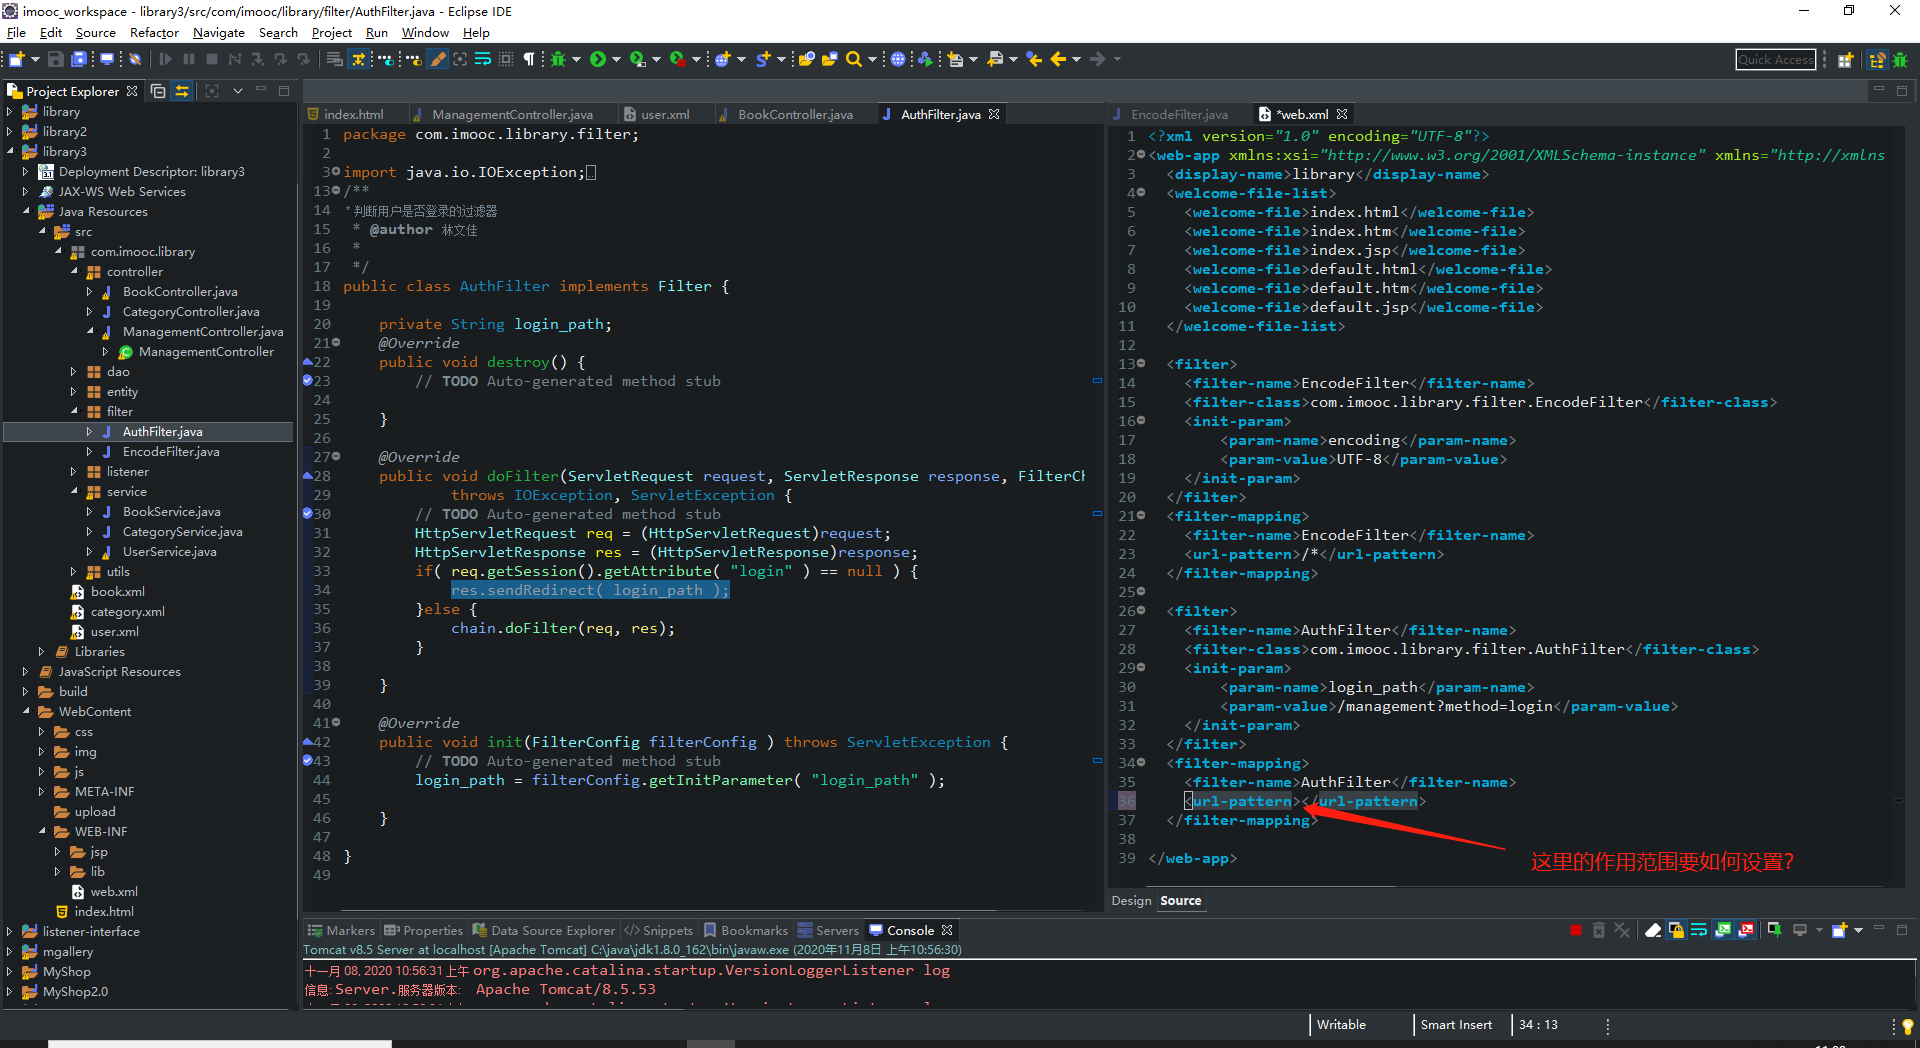Image resolution: width=1920 pixels, height=1048 pixels.
Task: Open the Navigate menu
Action: 219,33
